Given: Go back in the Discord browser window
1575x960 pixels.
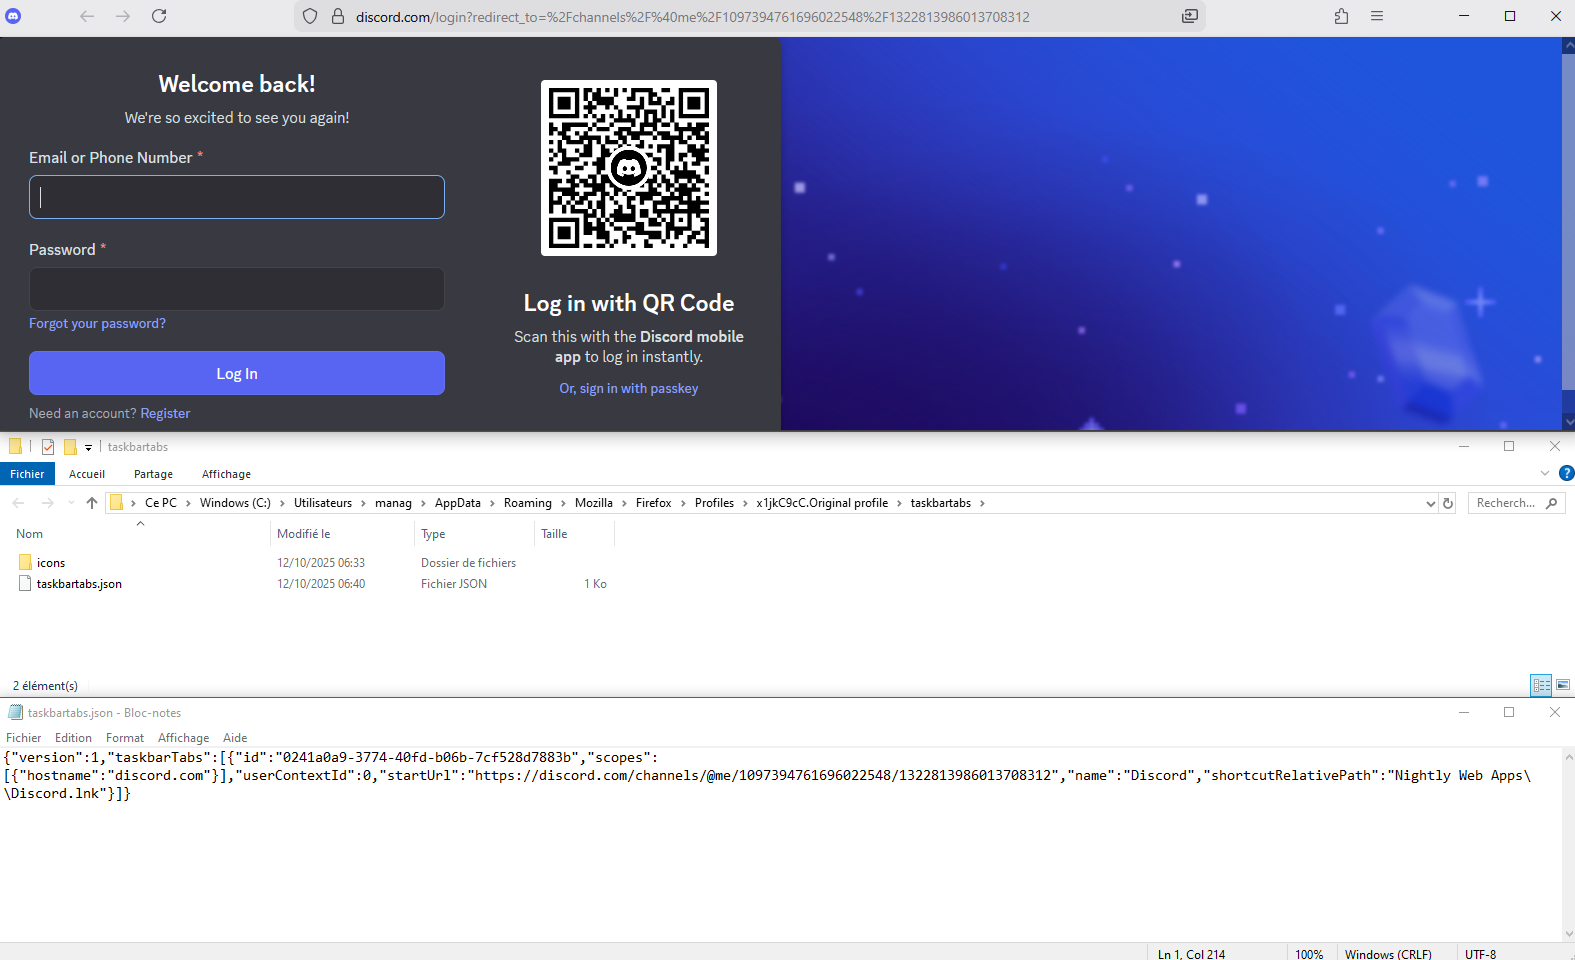Looking at the screenshot, I should (87, 16).
